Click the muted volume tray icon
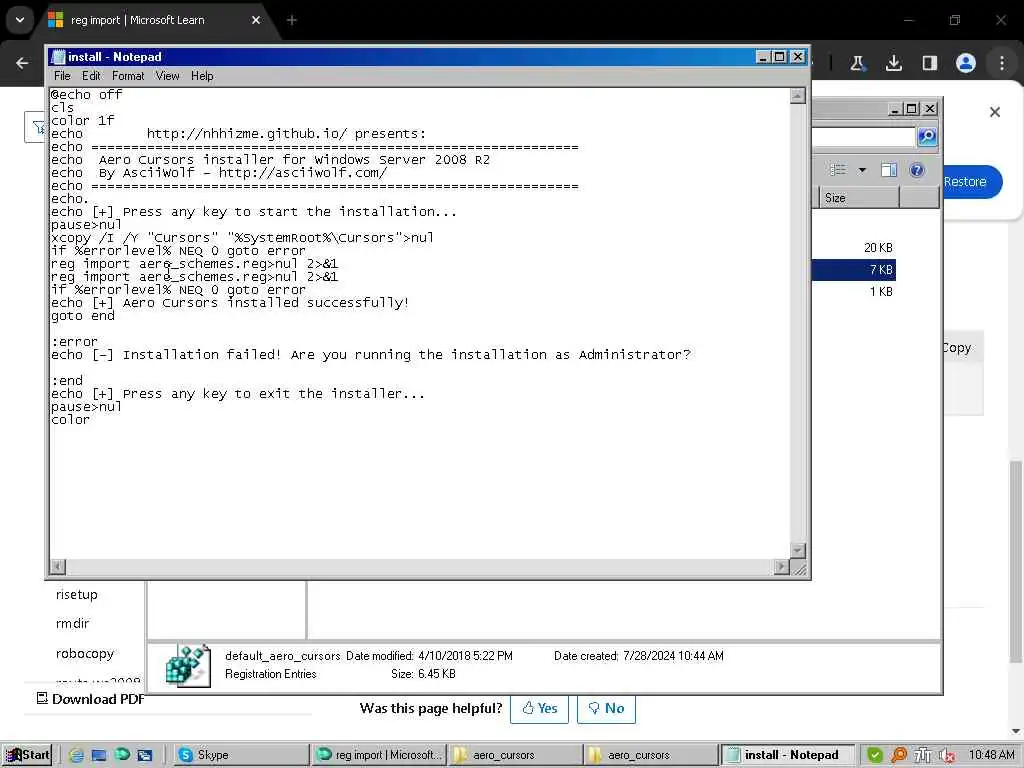The width and height of the screenshot is (1024, 768). pyautogui.click(x=946, y=756)
